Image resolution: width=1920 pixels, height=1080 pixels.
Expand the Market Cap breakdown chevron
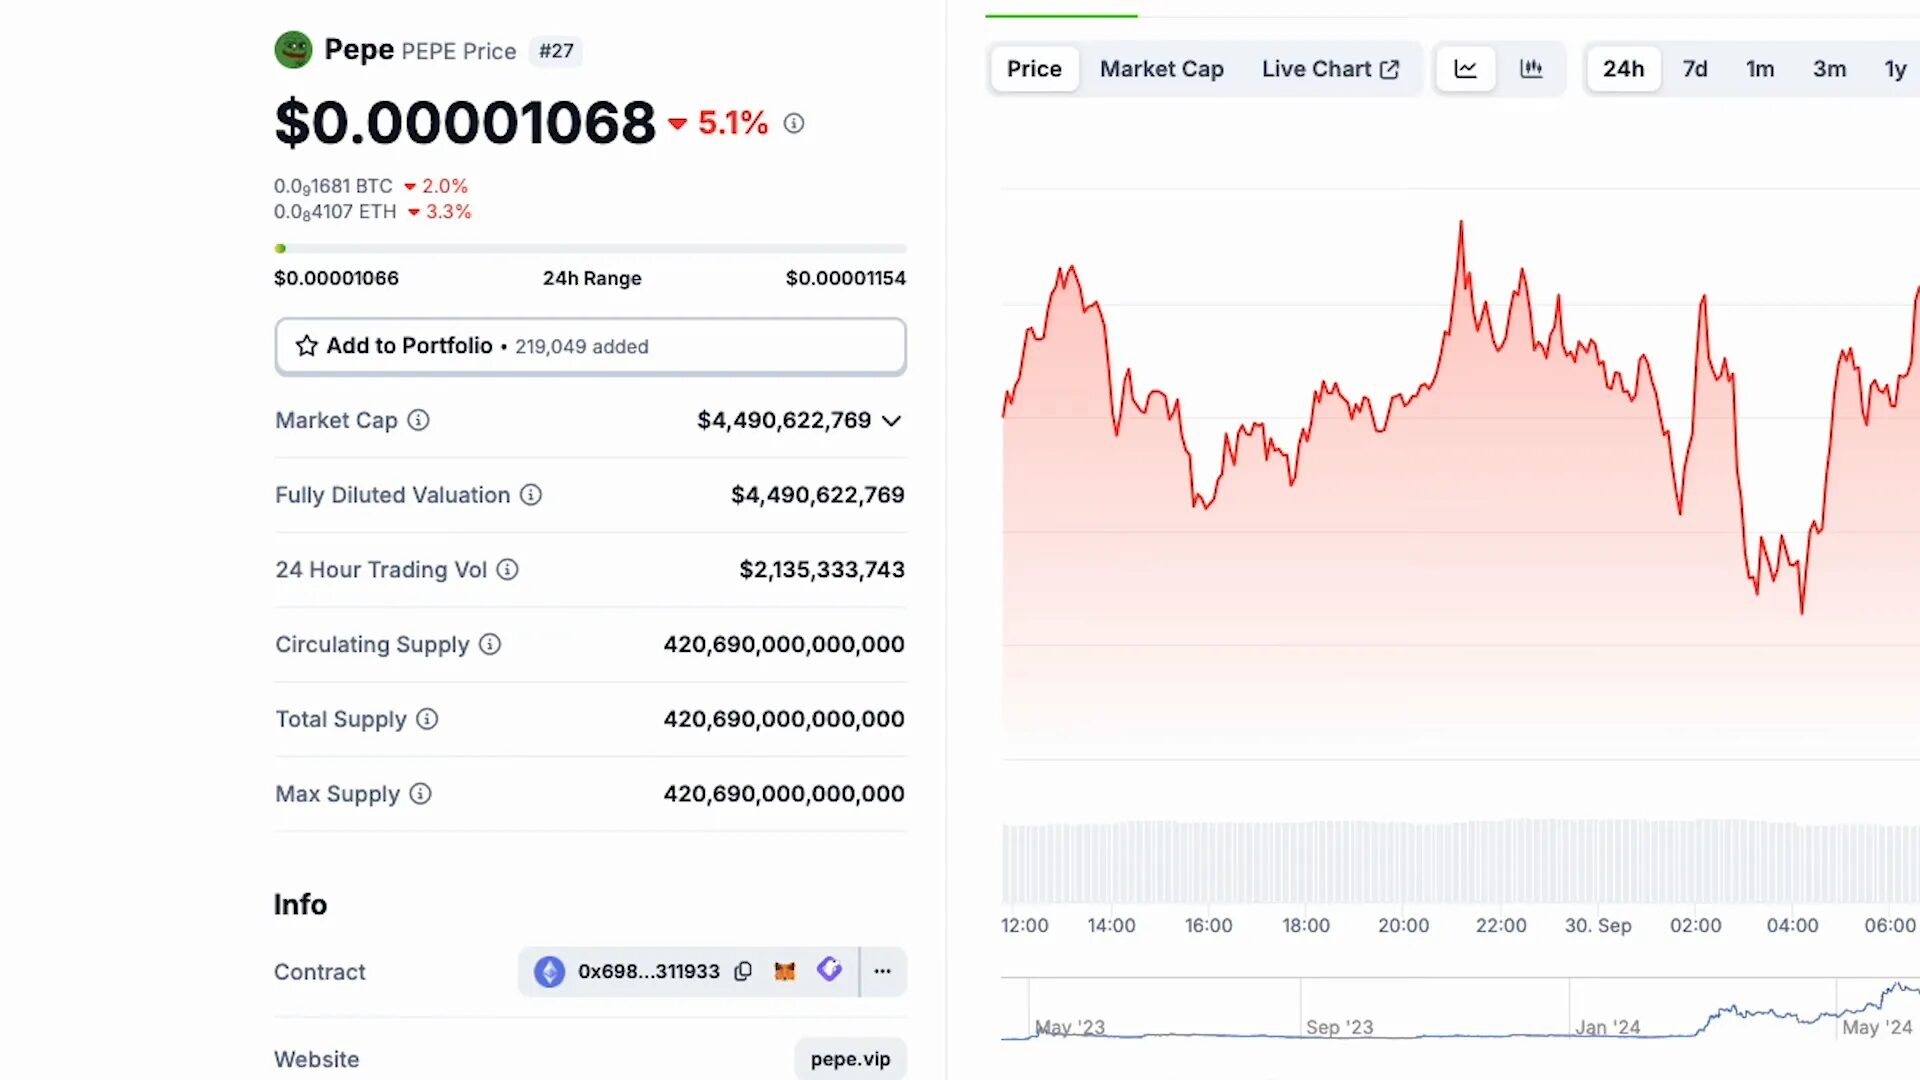890,420
